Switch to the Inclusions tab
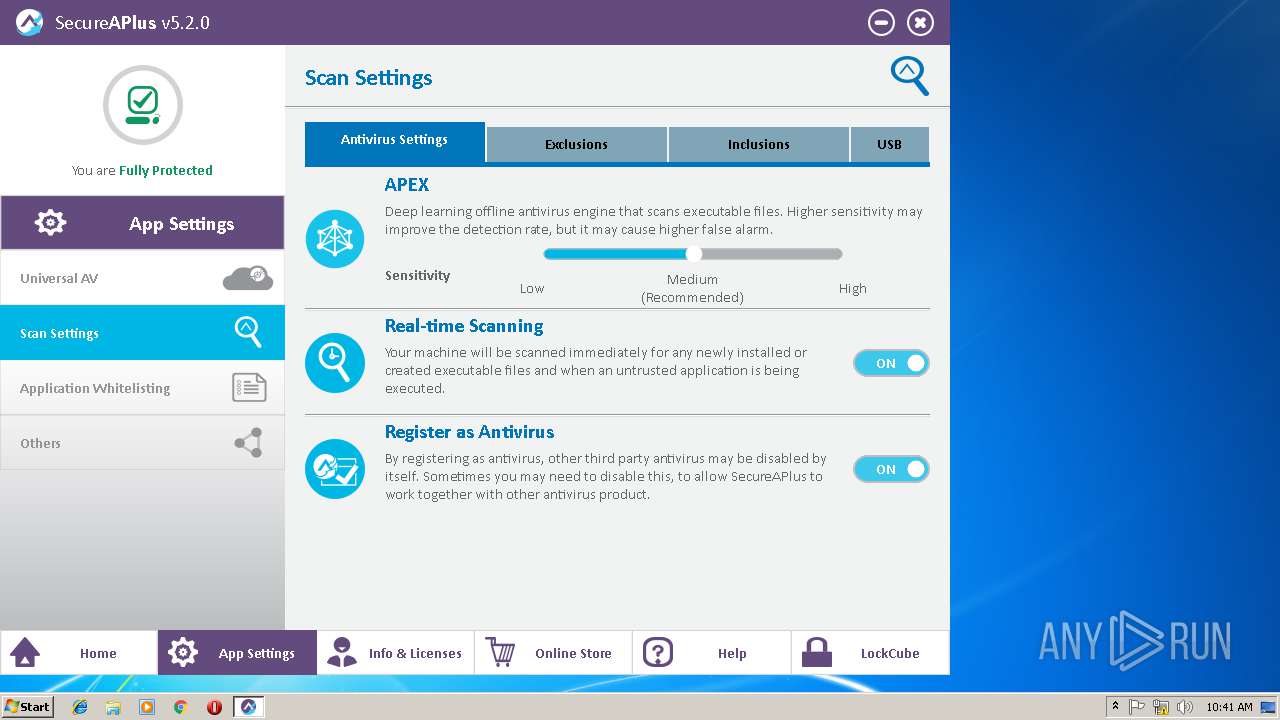Screen dimensions: 1280x720 coord(758,144)
